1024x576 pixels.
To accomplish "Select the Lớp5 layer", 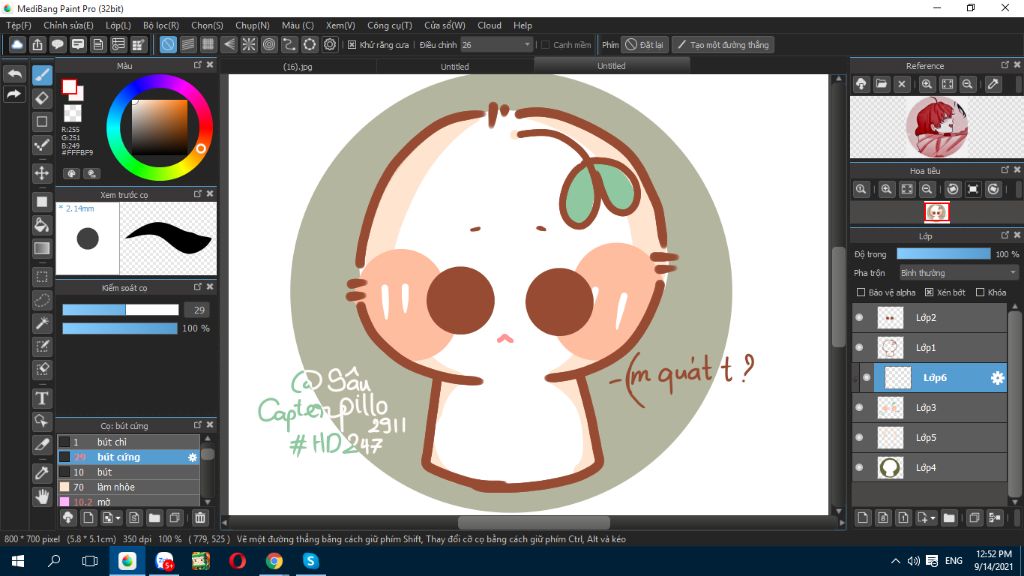I will [930, 438].
